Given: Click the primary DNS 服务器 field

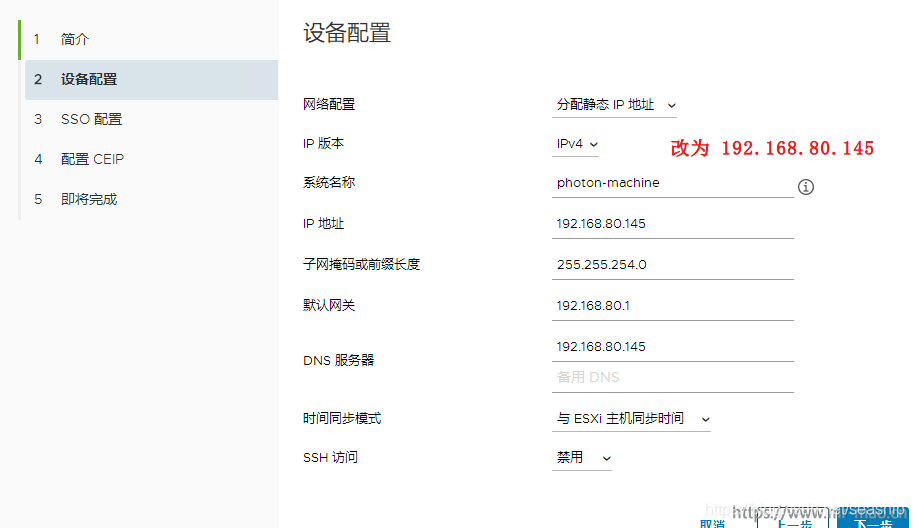Looking at the screenshot, I should [672, 347].
